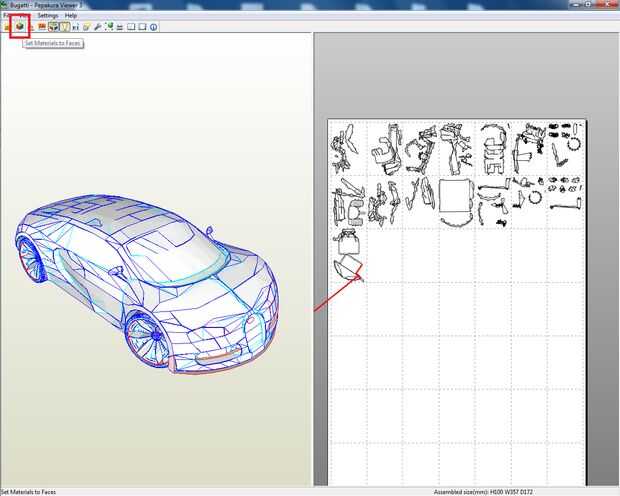
Task: Click the blue circular info icon
Action: click(153, 27)
